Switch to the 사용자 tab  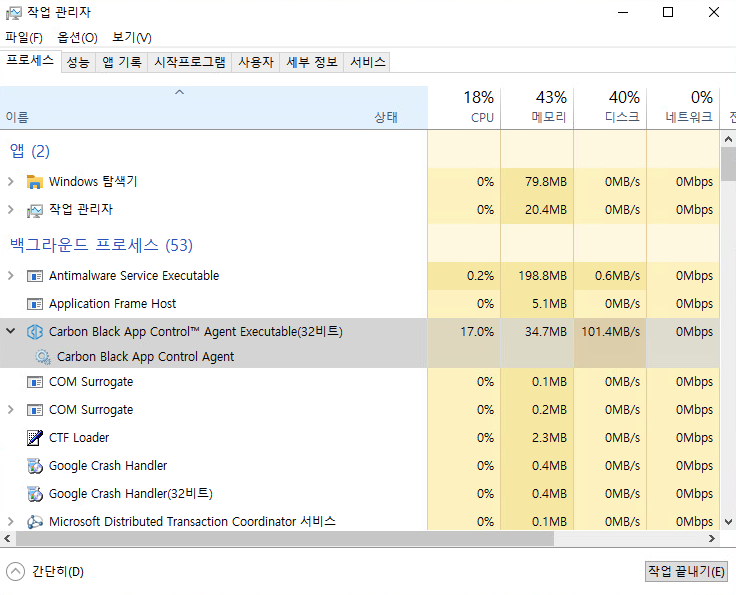256,62
